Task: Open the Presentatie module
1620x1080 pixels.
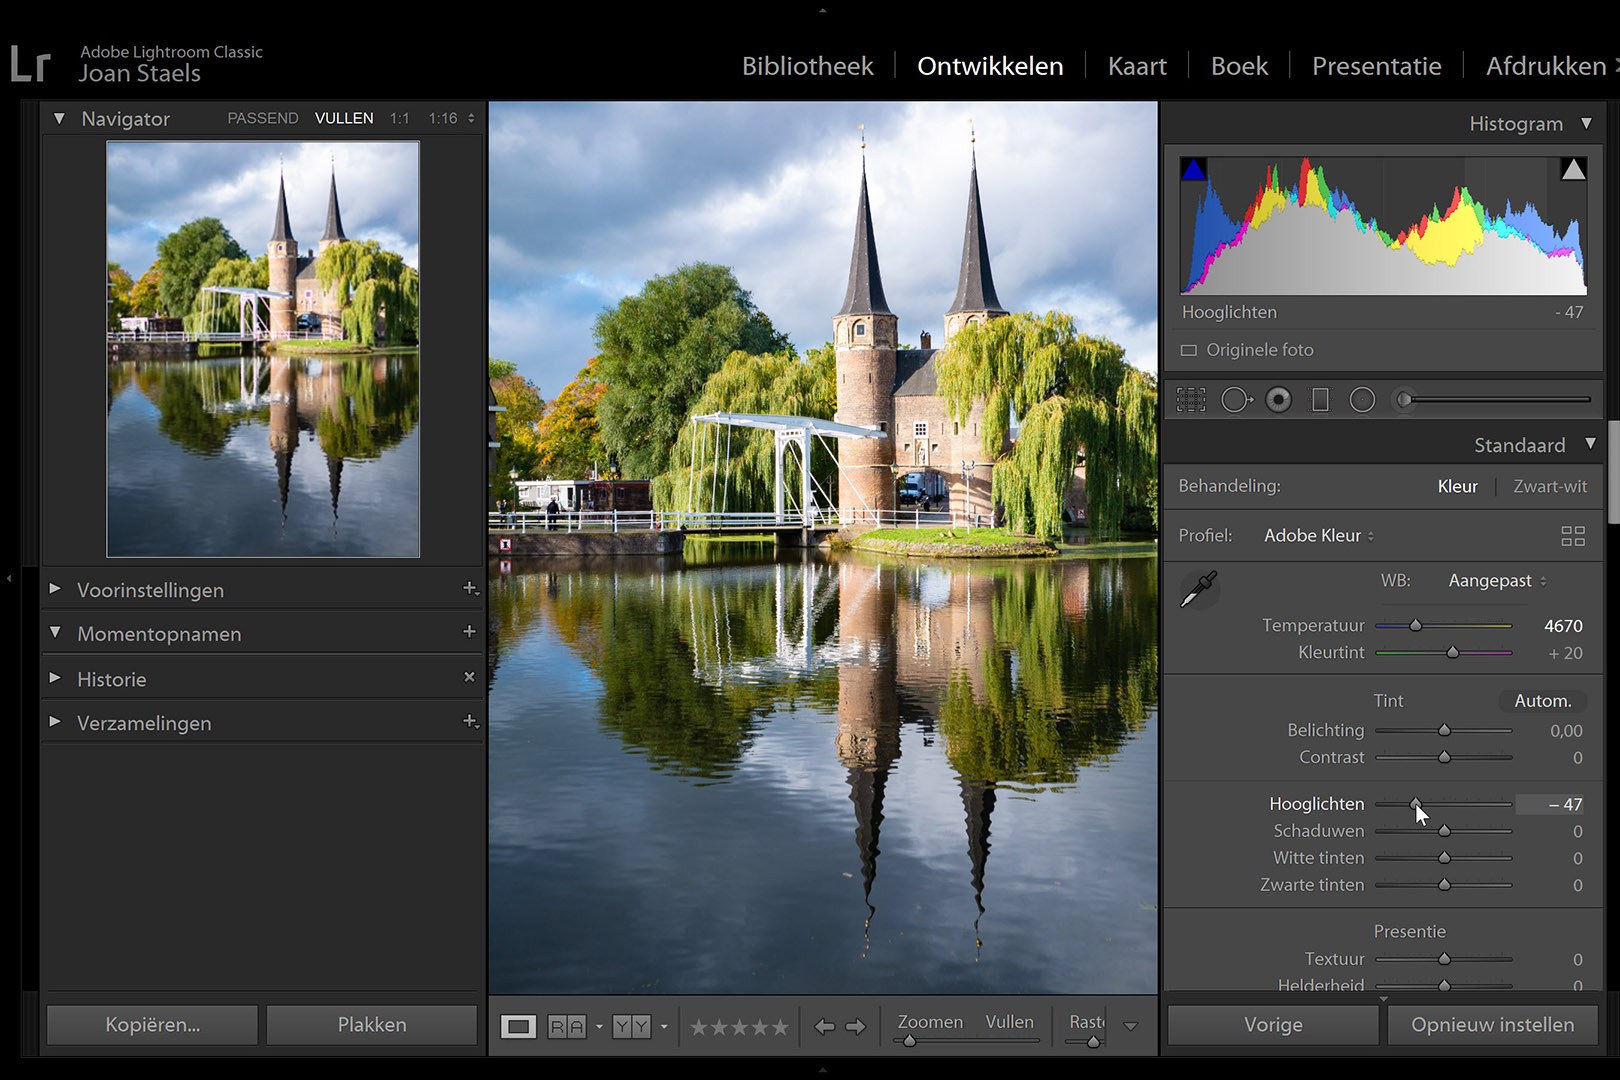Action: pos(1376,66)
